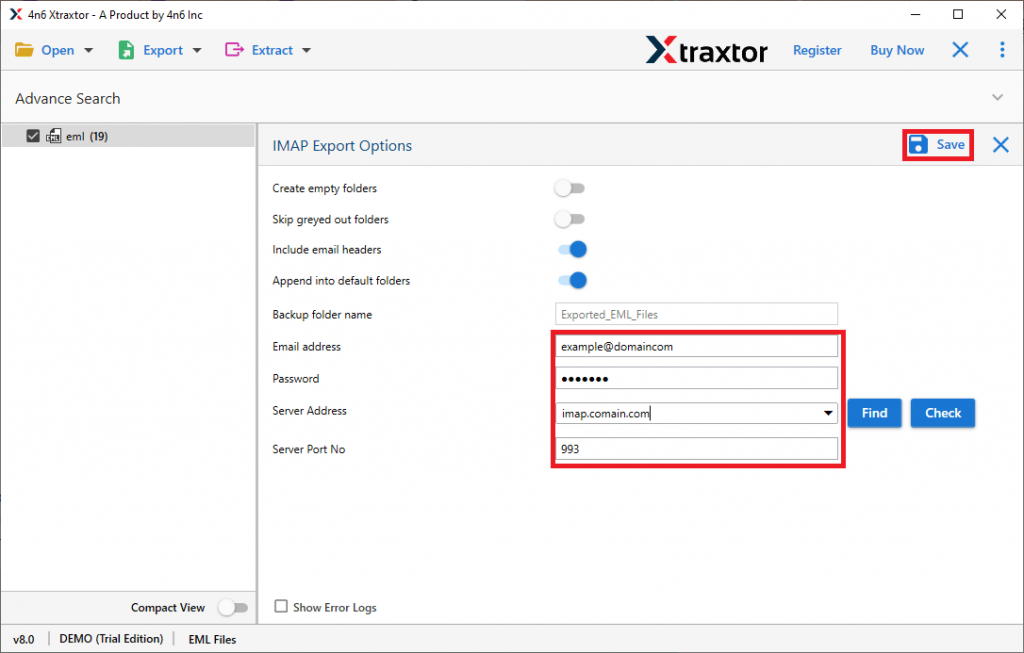Check the Show Error Logs checkbox
1024x653 pixels.
281,607
